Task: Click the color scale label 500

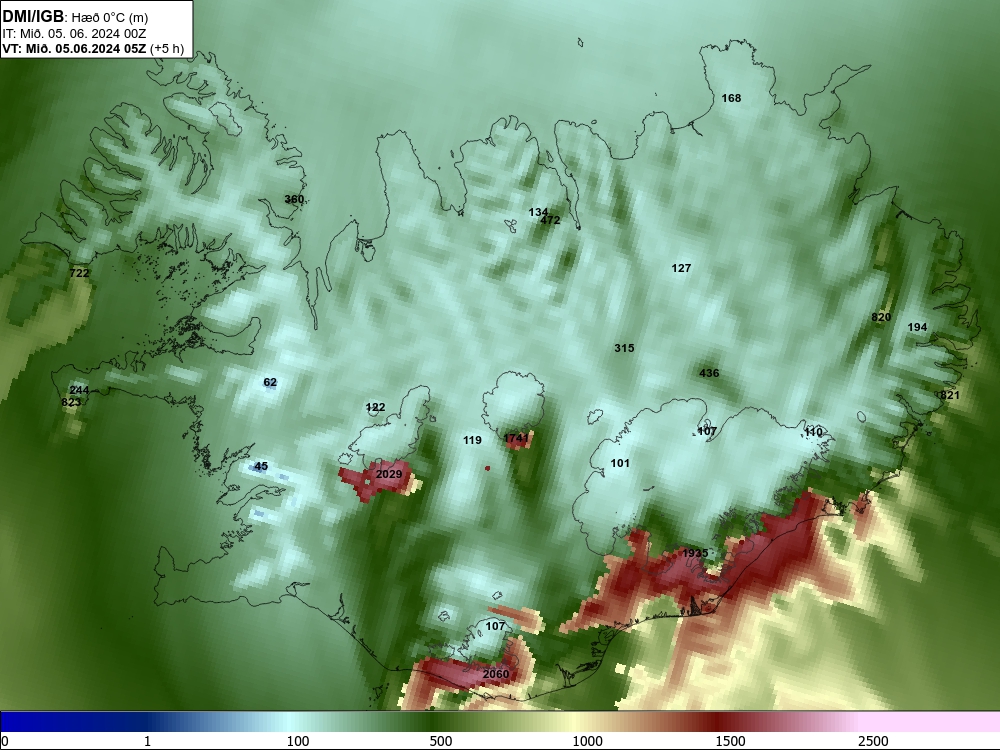Action: 441,741
